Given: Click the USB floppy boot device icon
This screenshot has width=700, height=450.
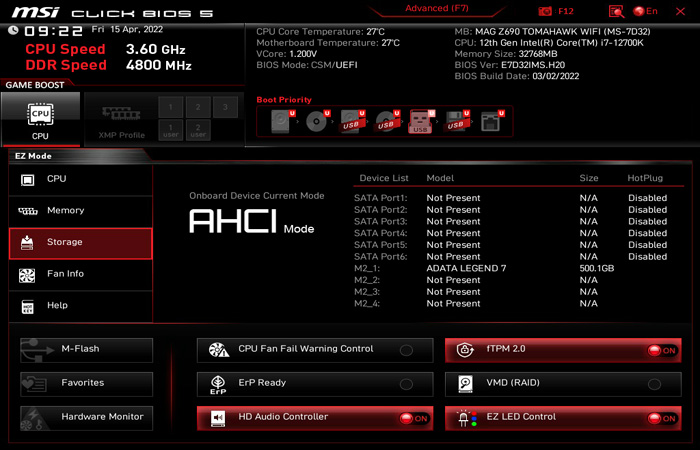Looking at the screenshot, I should 456,121.
